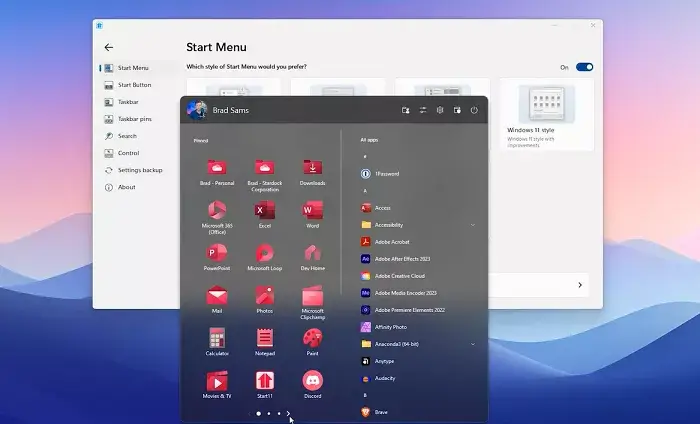Click Brad Sams user avatar

197,110
